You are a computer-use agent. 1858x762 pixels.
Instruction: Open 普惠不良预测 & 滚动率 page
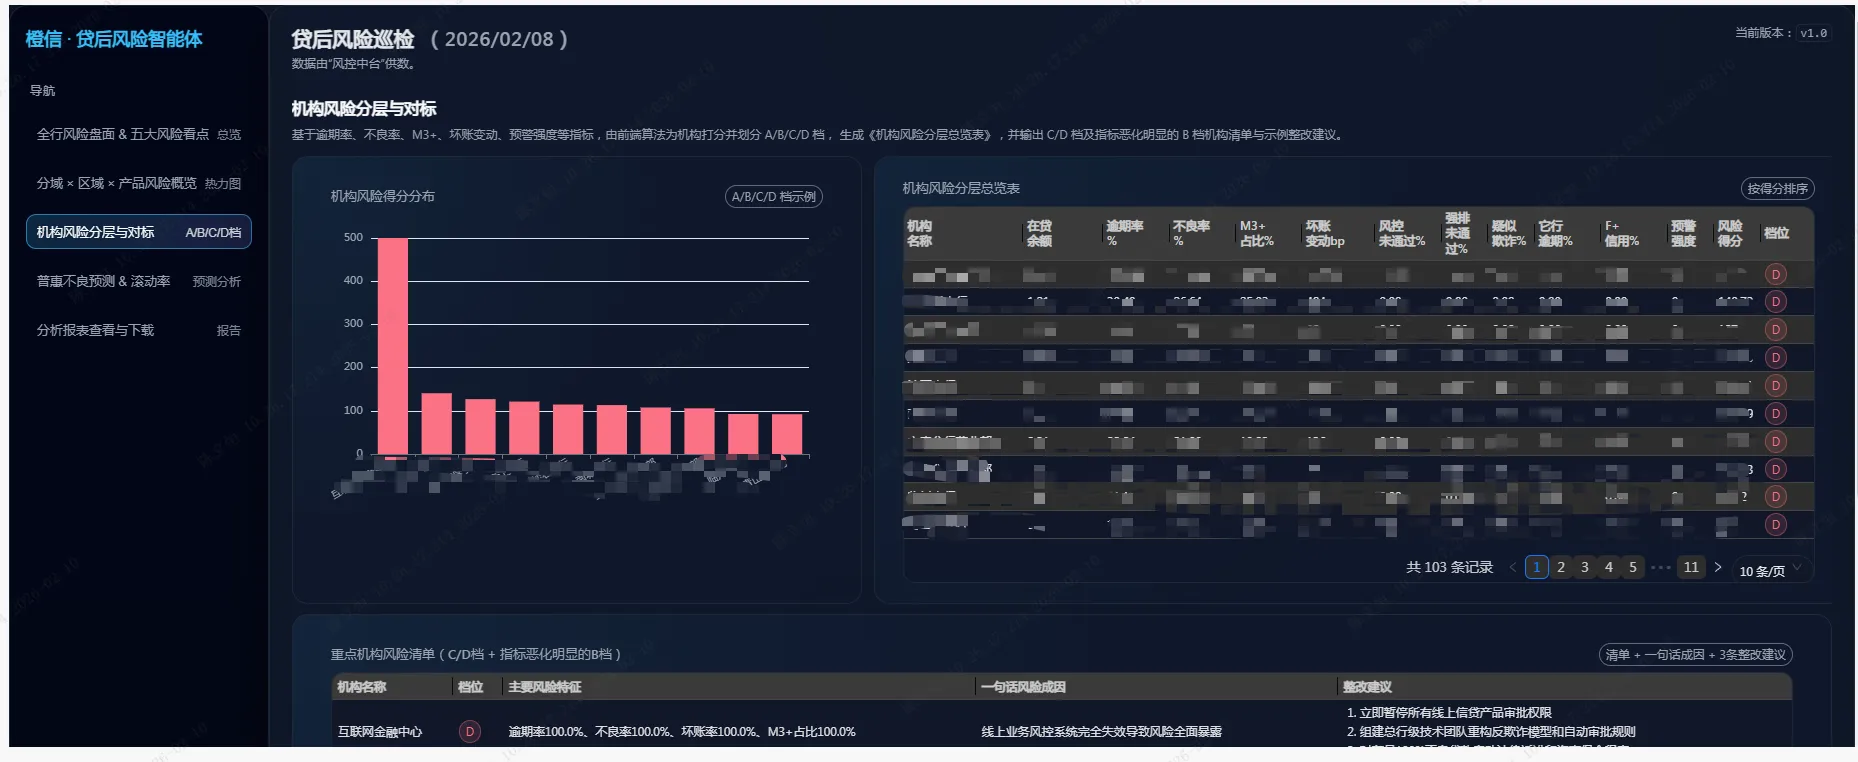click(x=138, y=281)
